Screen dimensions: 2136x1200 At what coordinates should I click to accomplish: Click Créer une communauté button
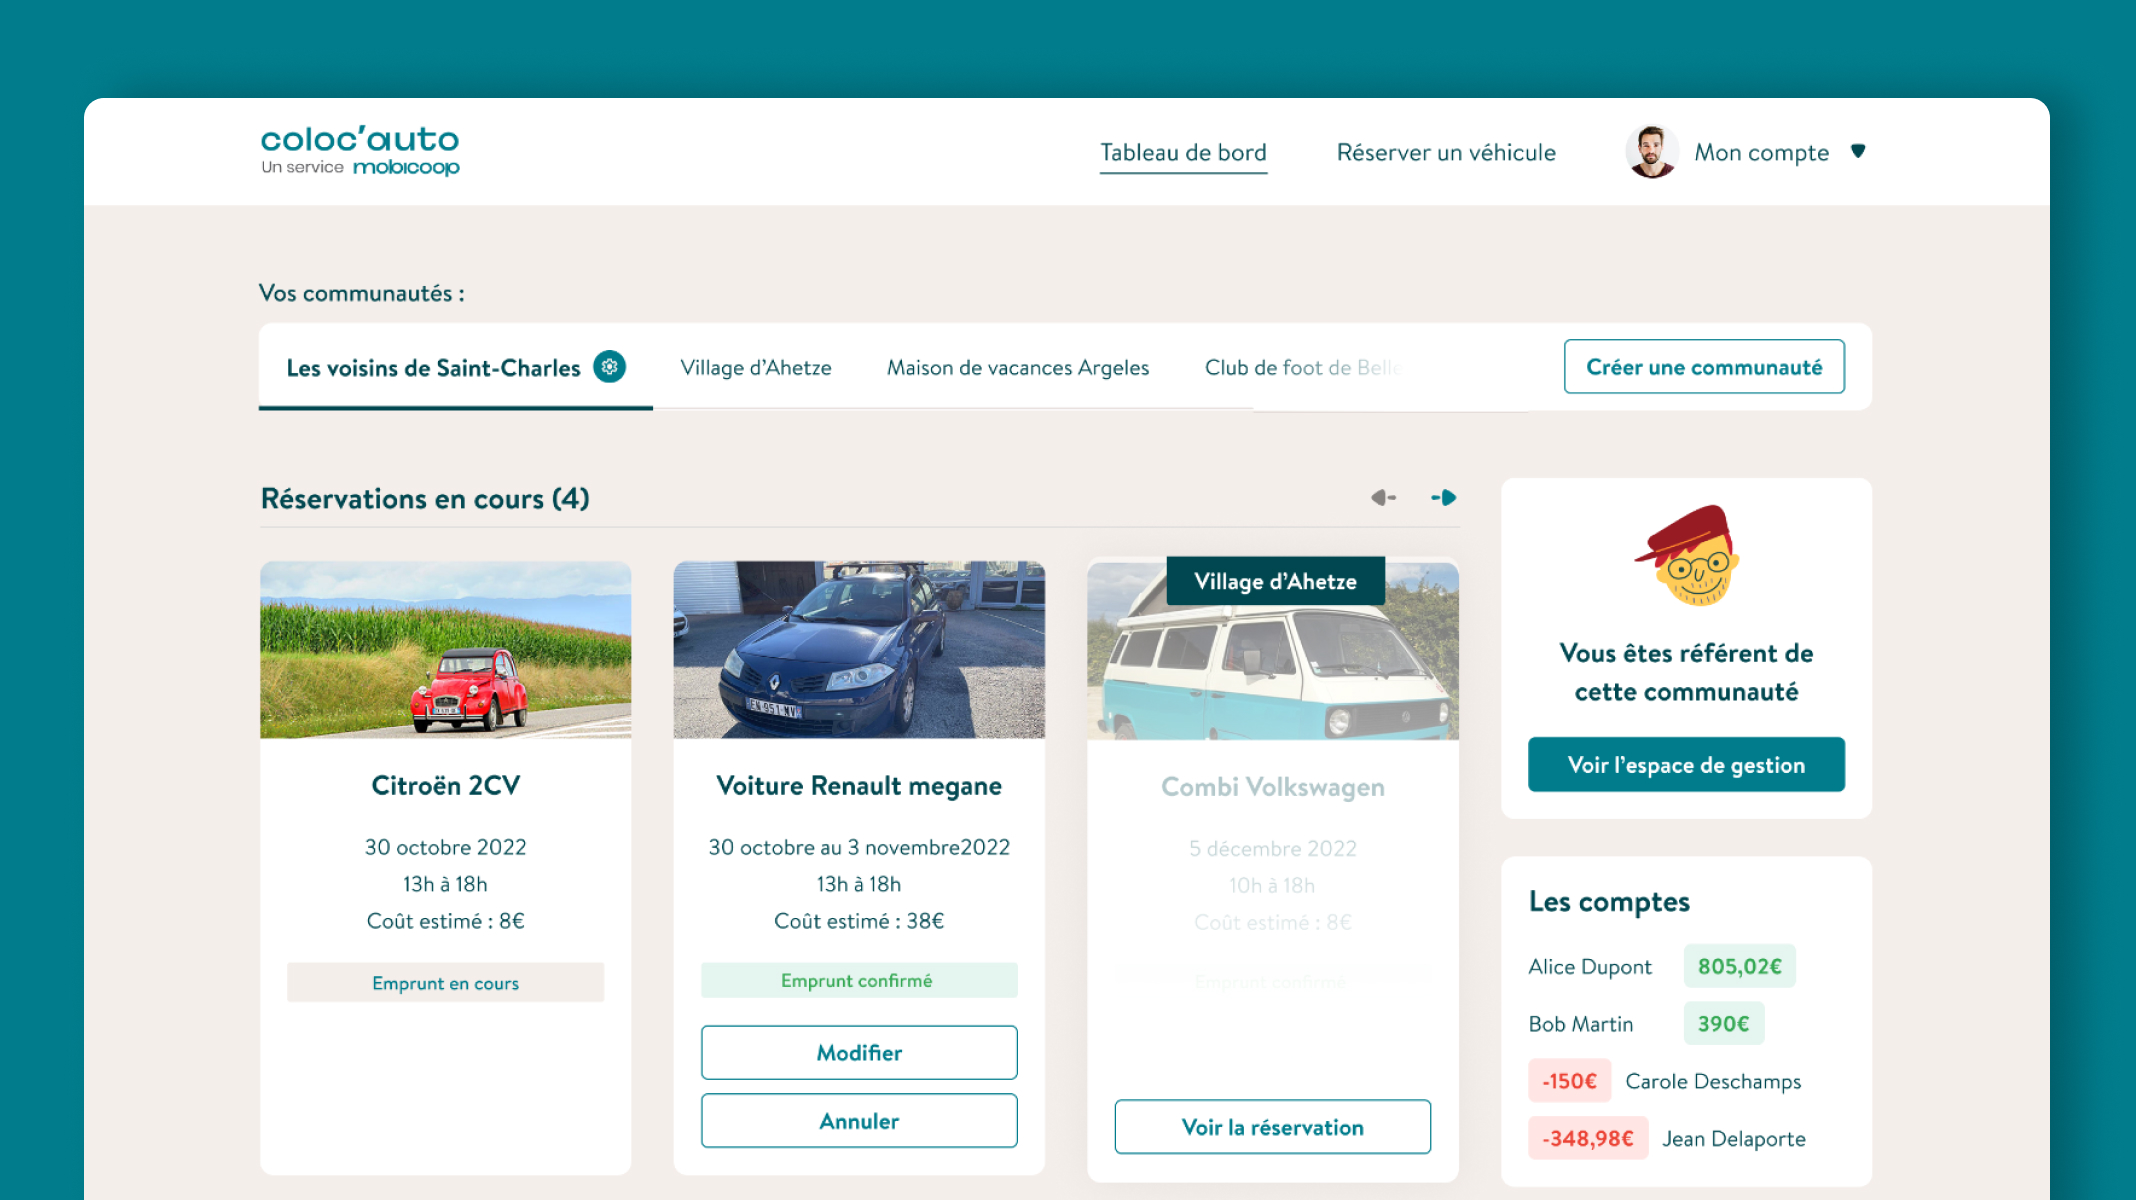tap(1703, 367)
